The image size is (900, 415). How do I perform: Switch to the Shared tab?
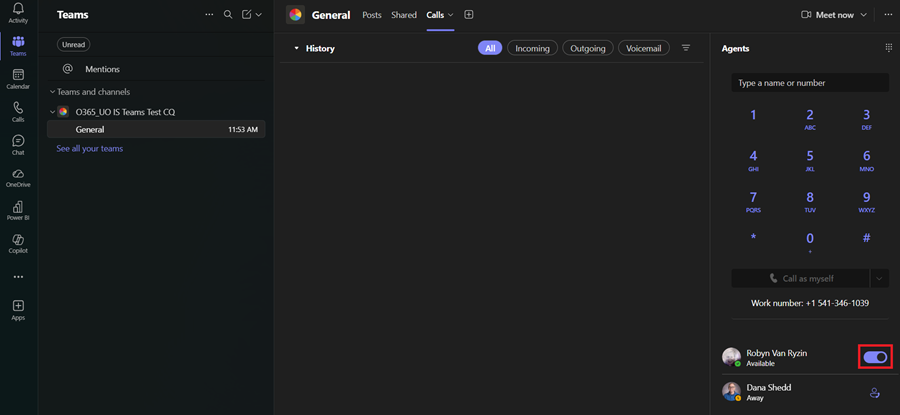tap(404, 15)
